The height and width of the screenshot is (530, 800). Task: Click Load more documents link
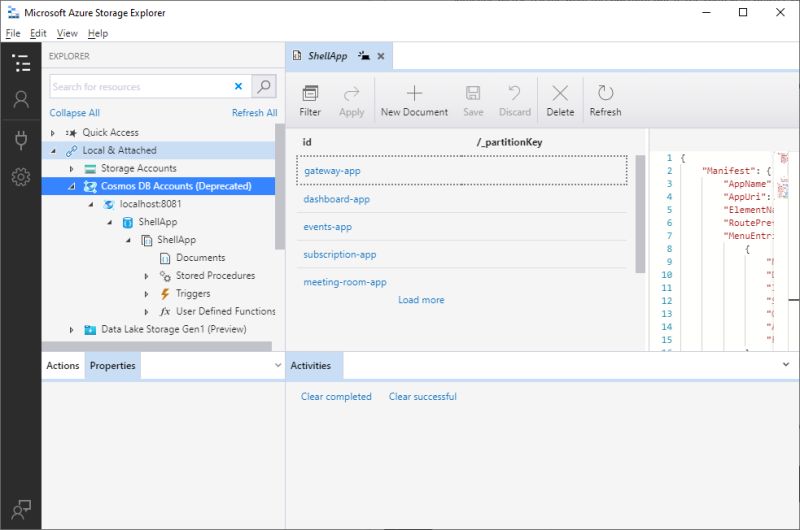click(421, 300)
